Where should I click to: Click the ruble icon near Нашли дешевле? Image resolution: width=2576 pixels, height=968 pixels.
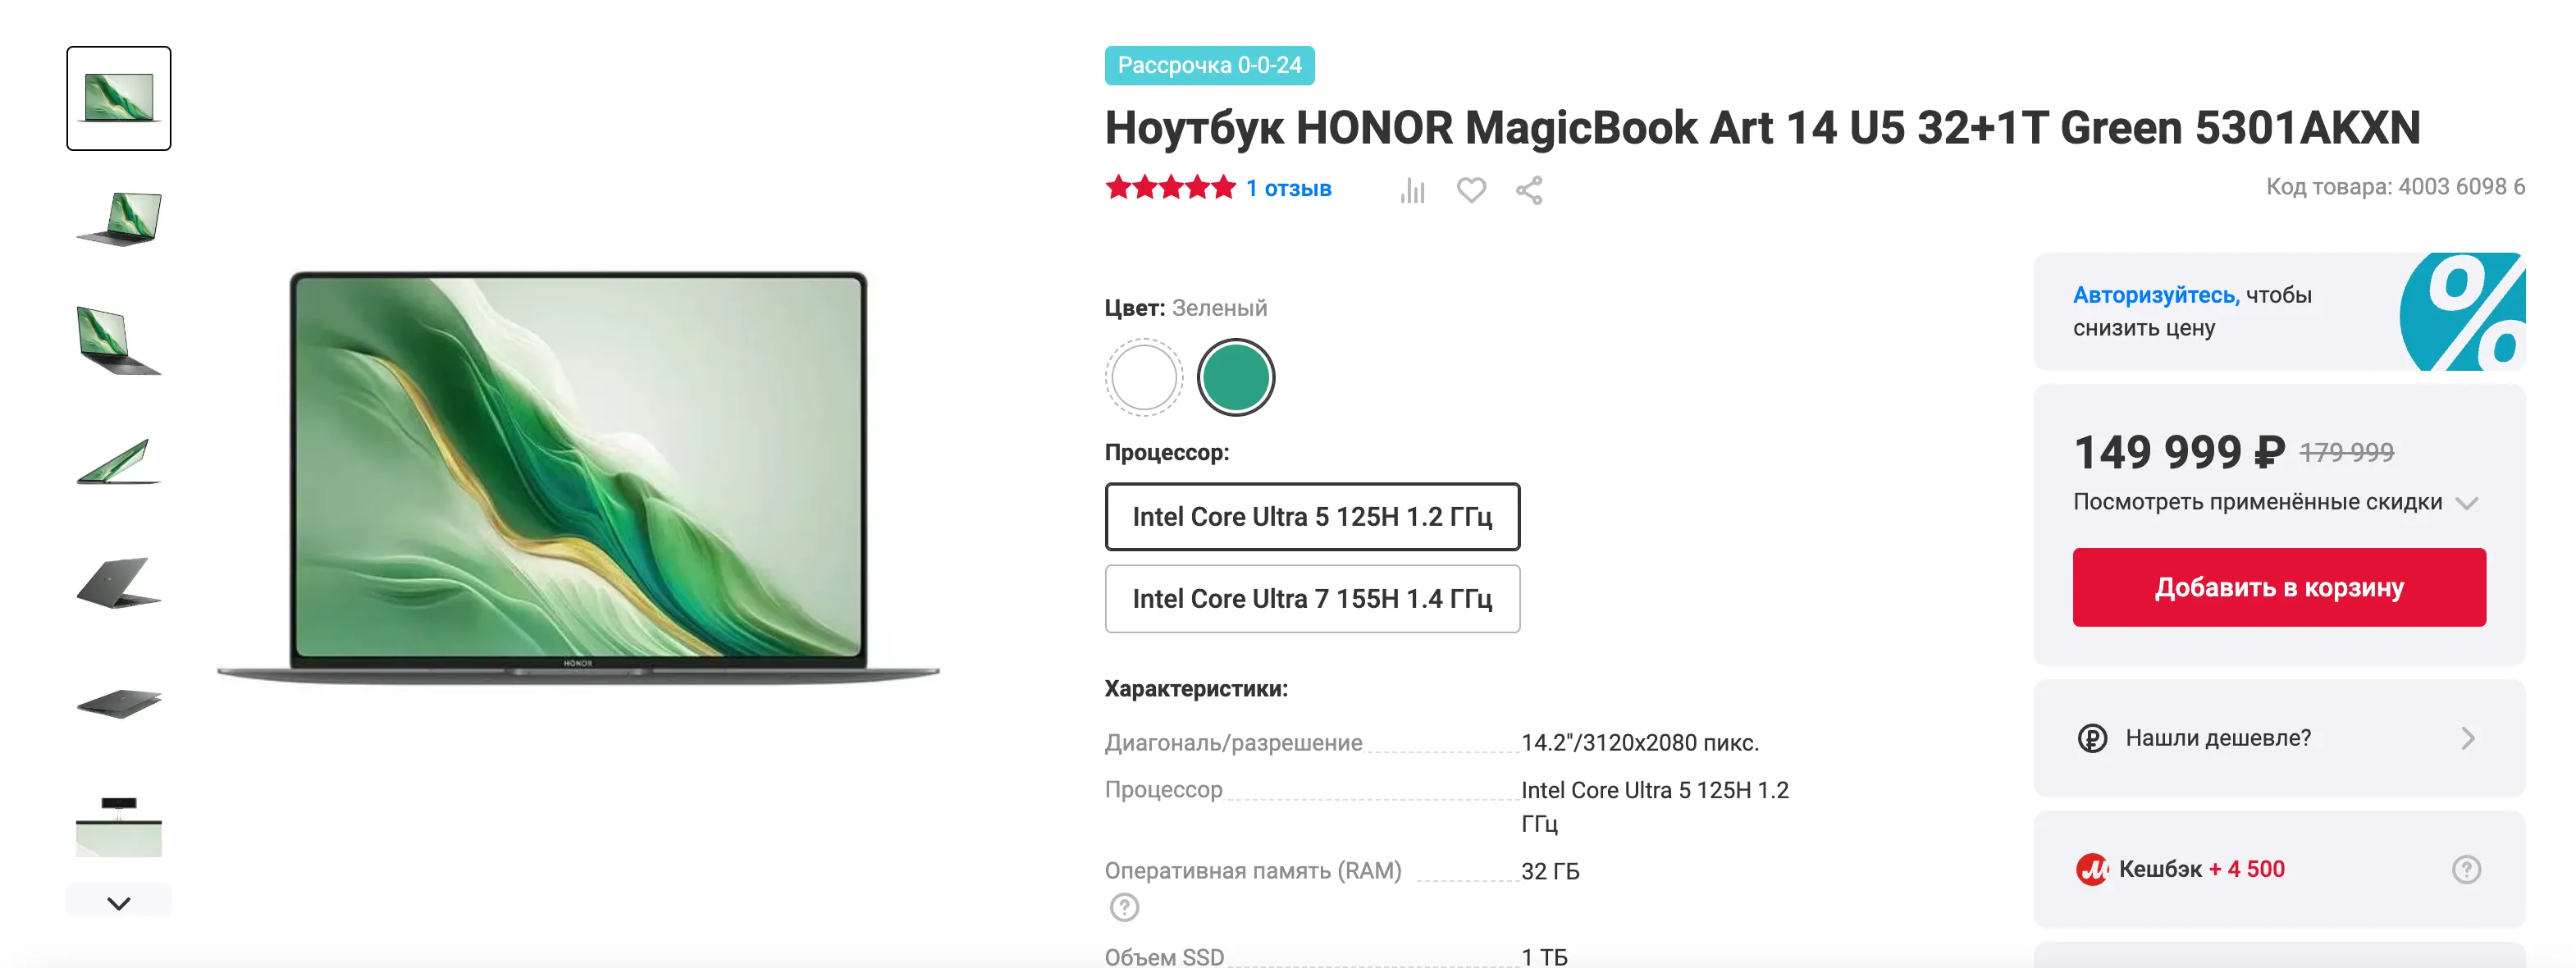coord(2092,738)
